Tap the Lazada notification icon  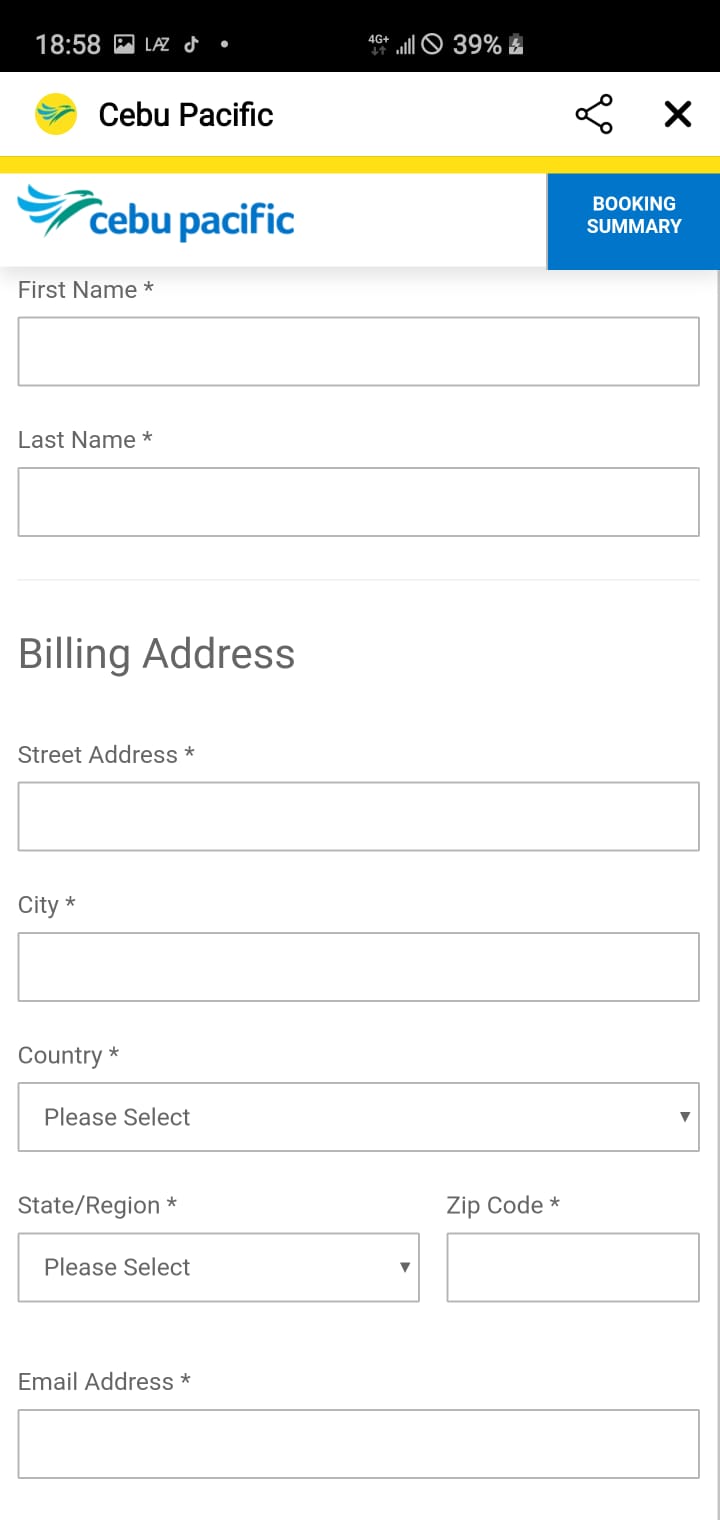[157, 44]
